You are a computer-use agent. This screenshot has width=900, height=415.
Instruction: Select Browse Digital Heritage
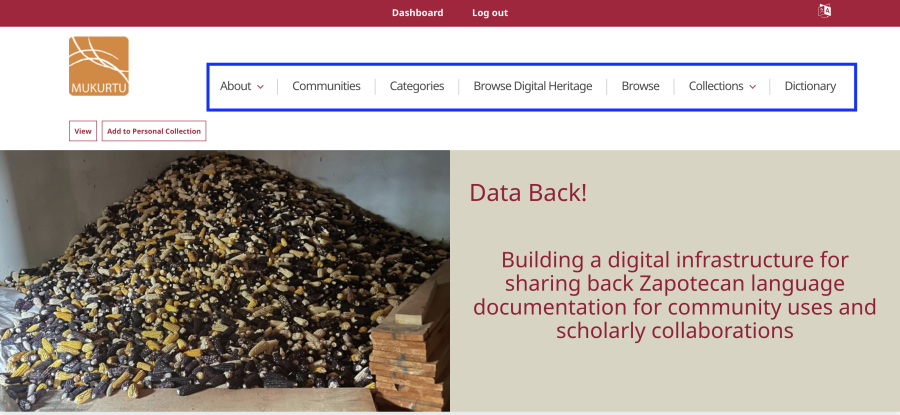[533, 86]
